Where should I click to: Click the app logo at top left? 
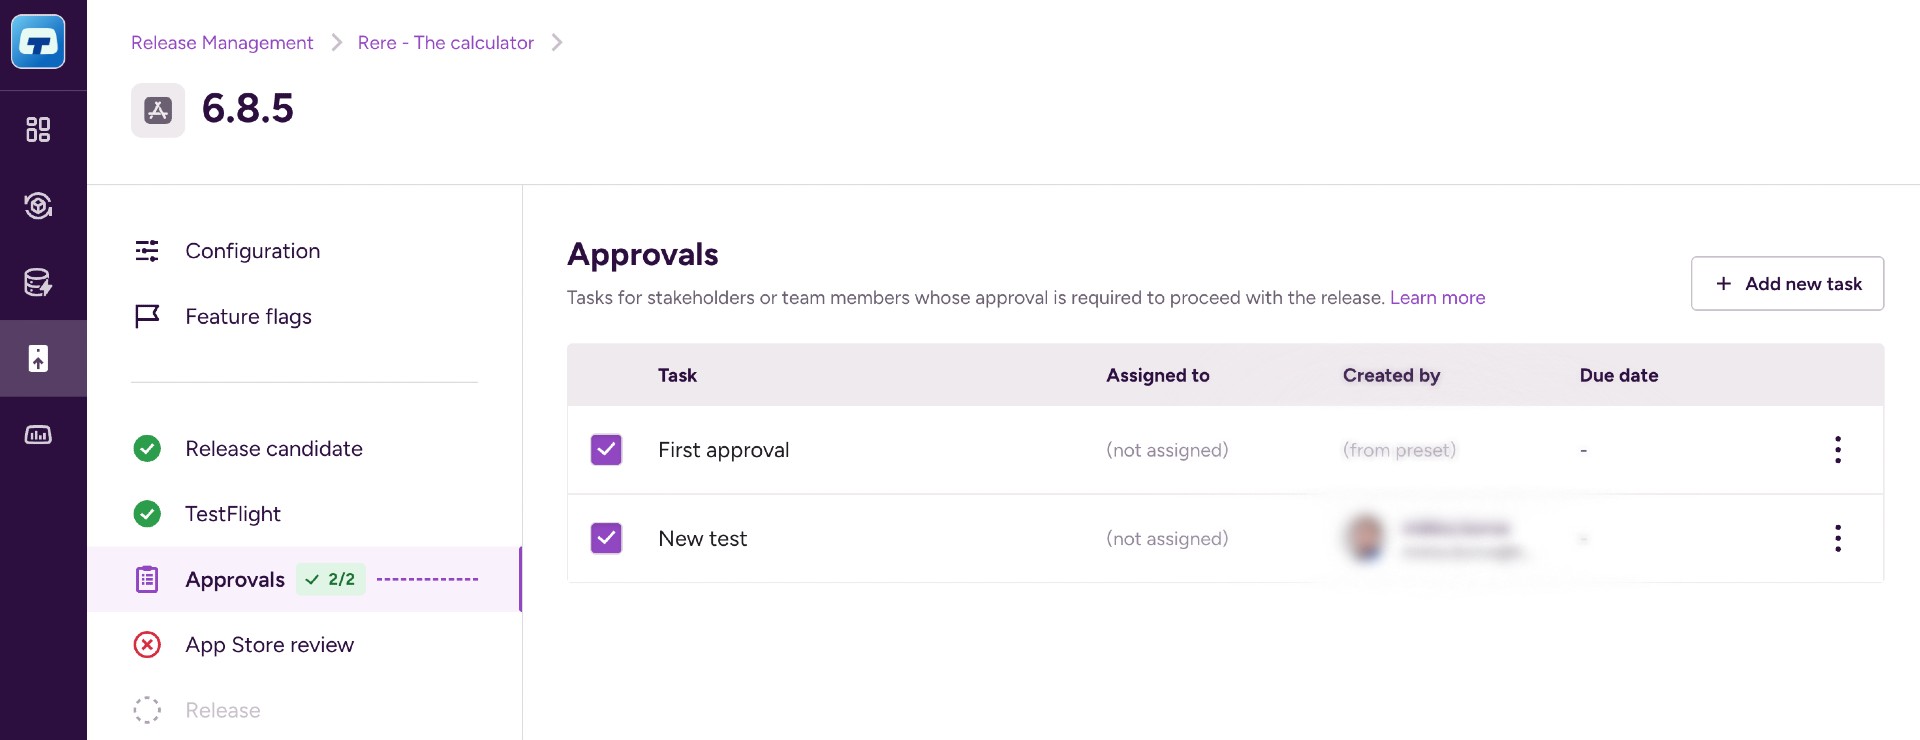(x=38, y=42)
